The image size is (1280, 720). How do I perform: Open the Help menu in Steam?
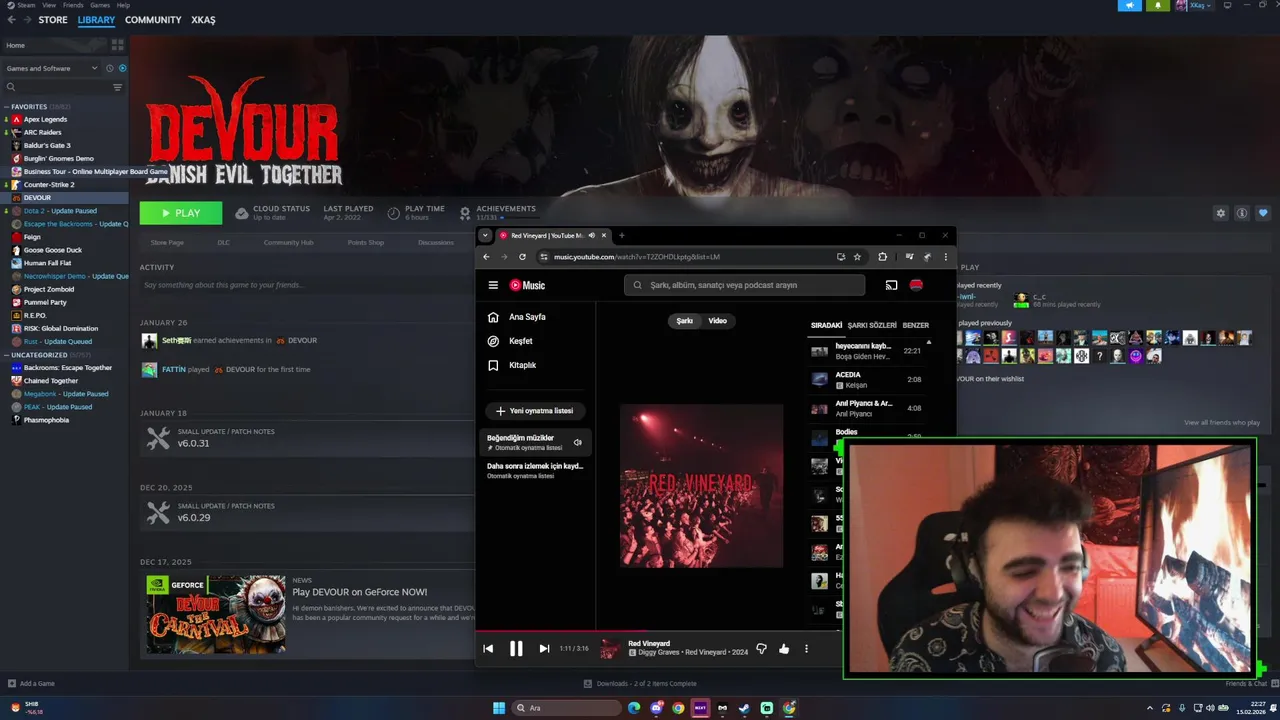point(123,5)
